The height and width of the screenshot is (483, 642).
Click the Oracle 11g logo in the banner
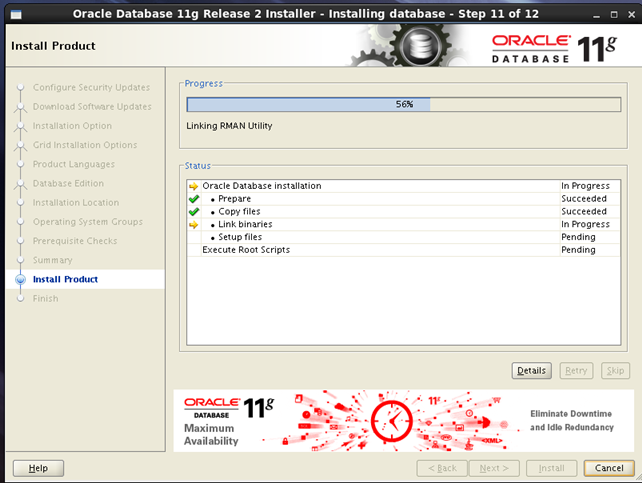coord(229,408)
